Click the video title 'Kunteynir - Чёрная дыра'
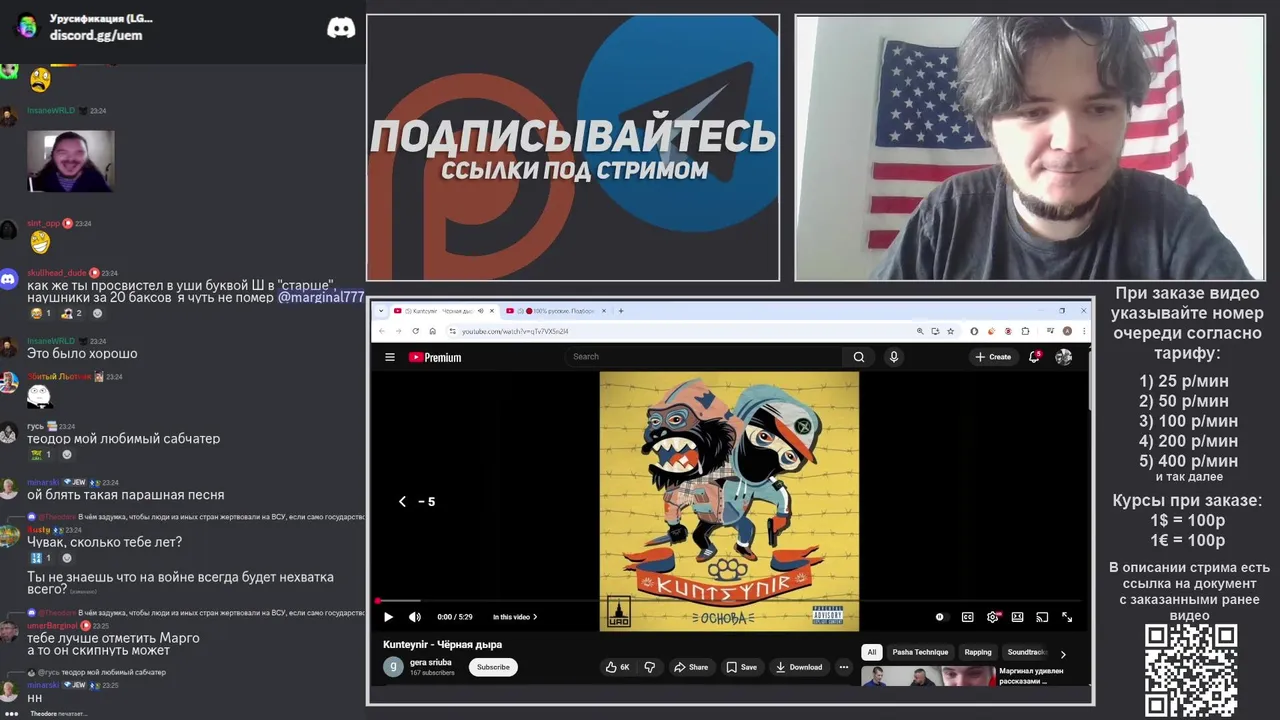The width and height of the screenshot is (1280, 720). point(442,644)
